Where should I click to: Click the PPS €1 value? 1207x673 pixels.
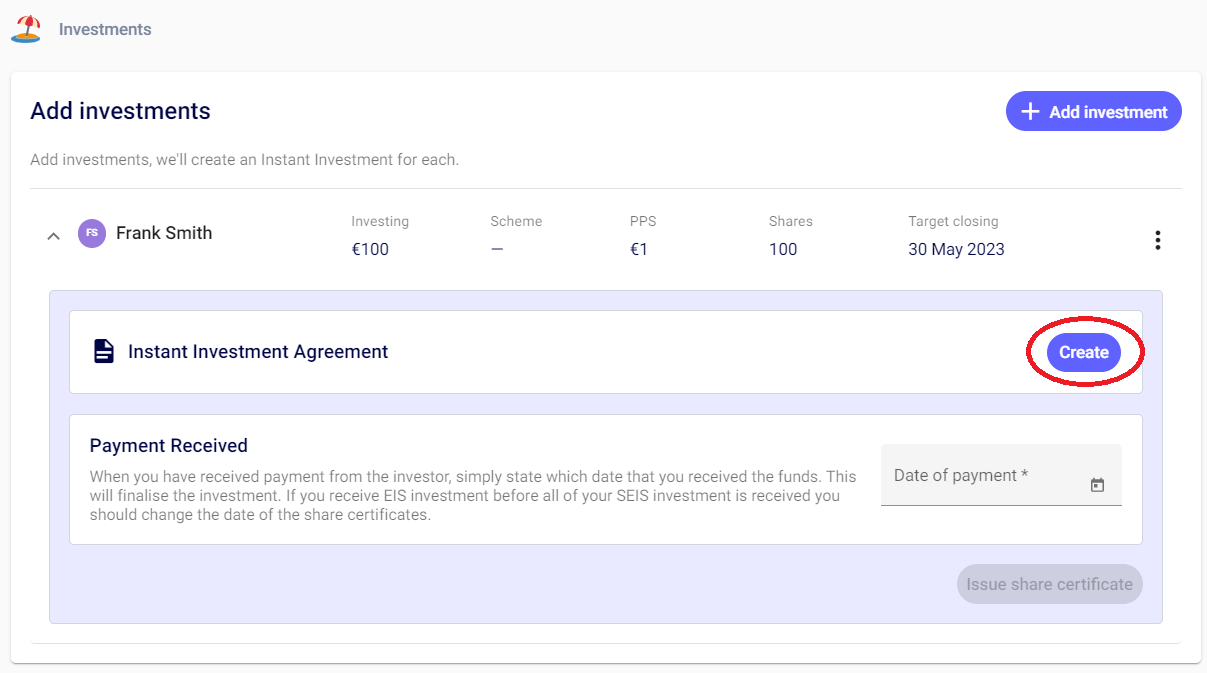[639, 249]
